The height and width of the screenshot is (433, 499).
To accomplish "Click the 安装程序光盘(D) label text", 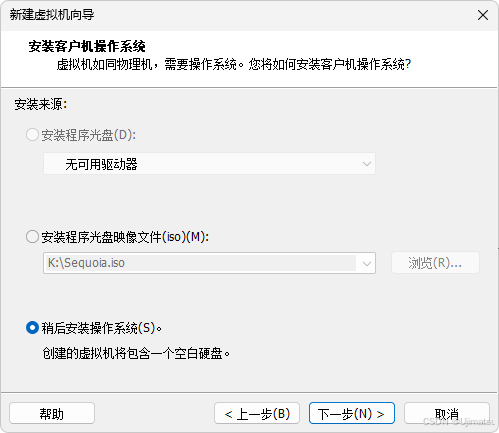I will 89,135.
